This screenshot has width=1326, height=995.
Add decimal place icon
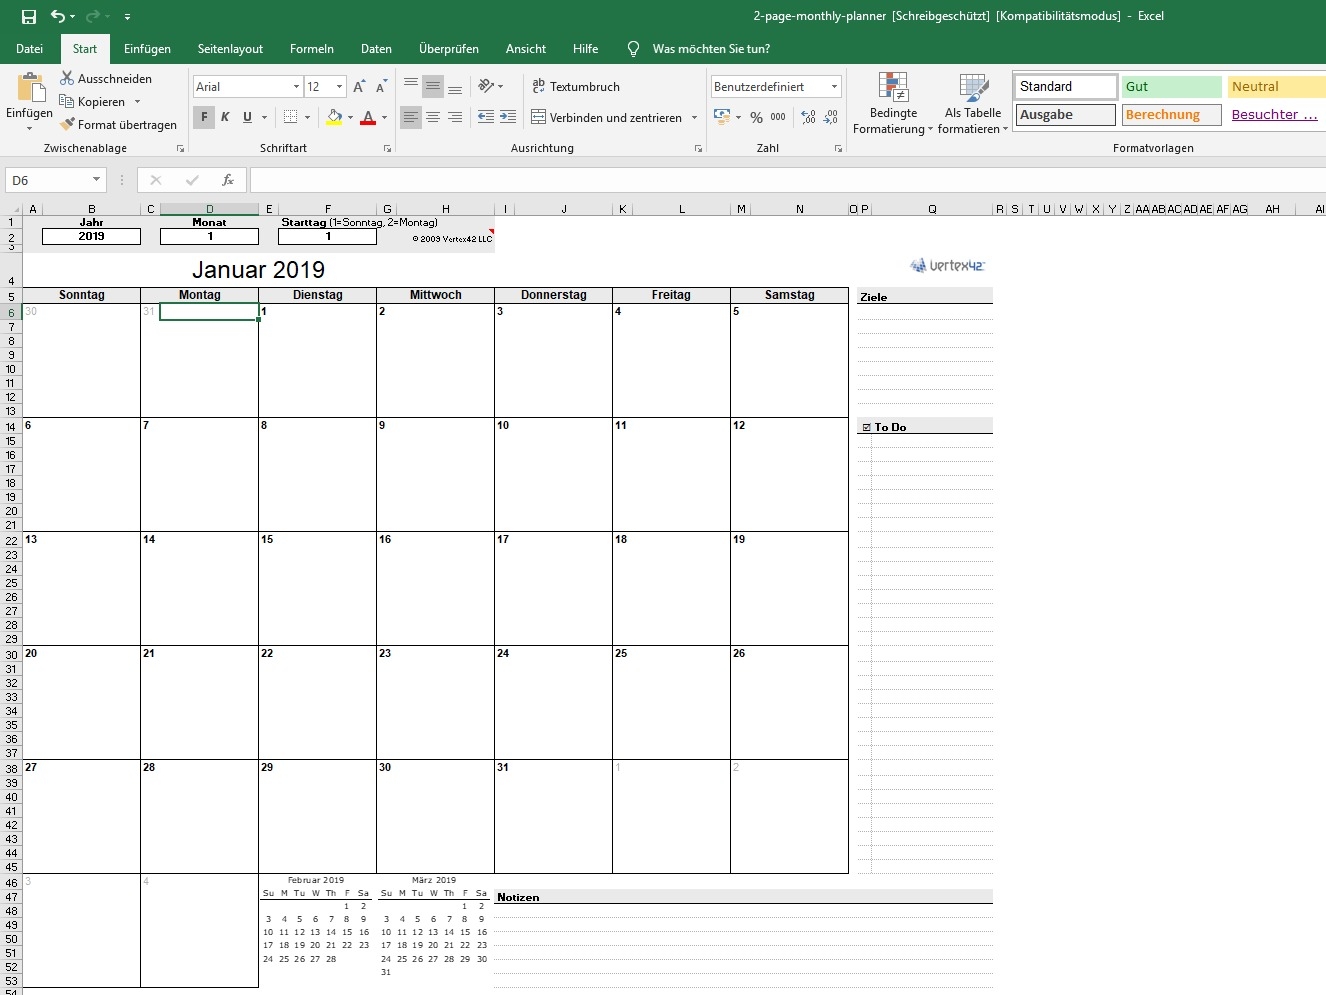[x=808, y=117]
